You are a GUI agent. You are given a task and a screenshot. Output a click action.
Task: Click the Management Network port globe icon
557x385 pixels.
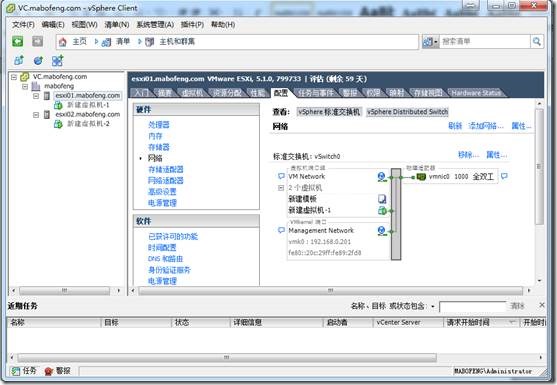(x=382, y=231)
